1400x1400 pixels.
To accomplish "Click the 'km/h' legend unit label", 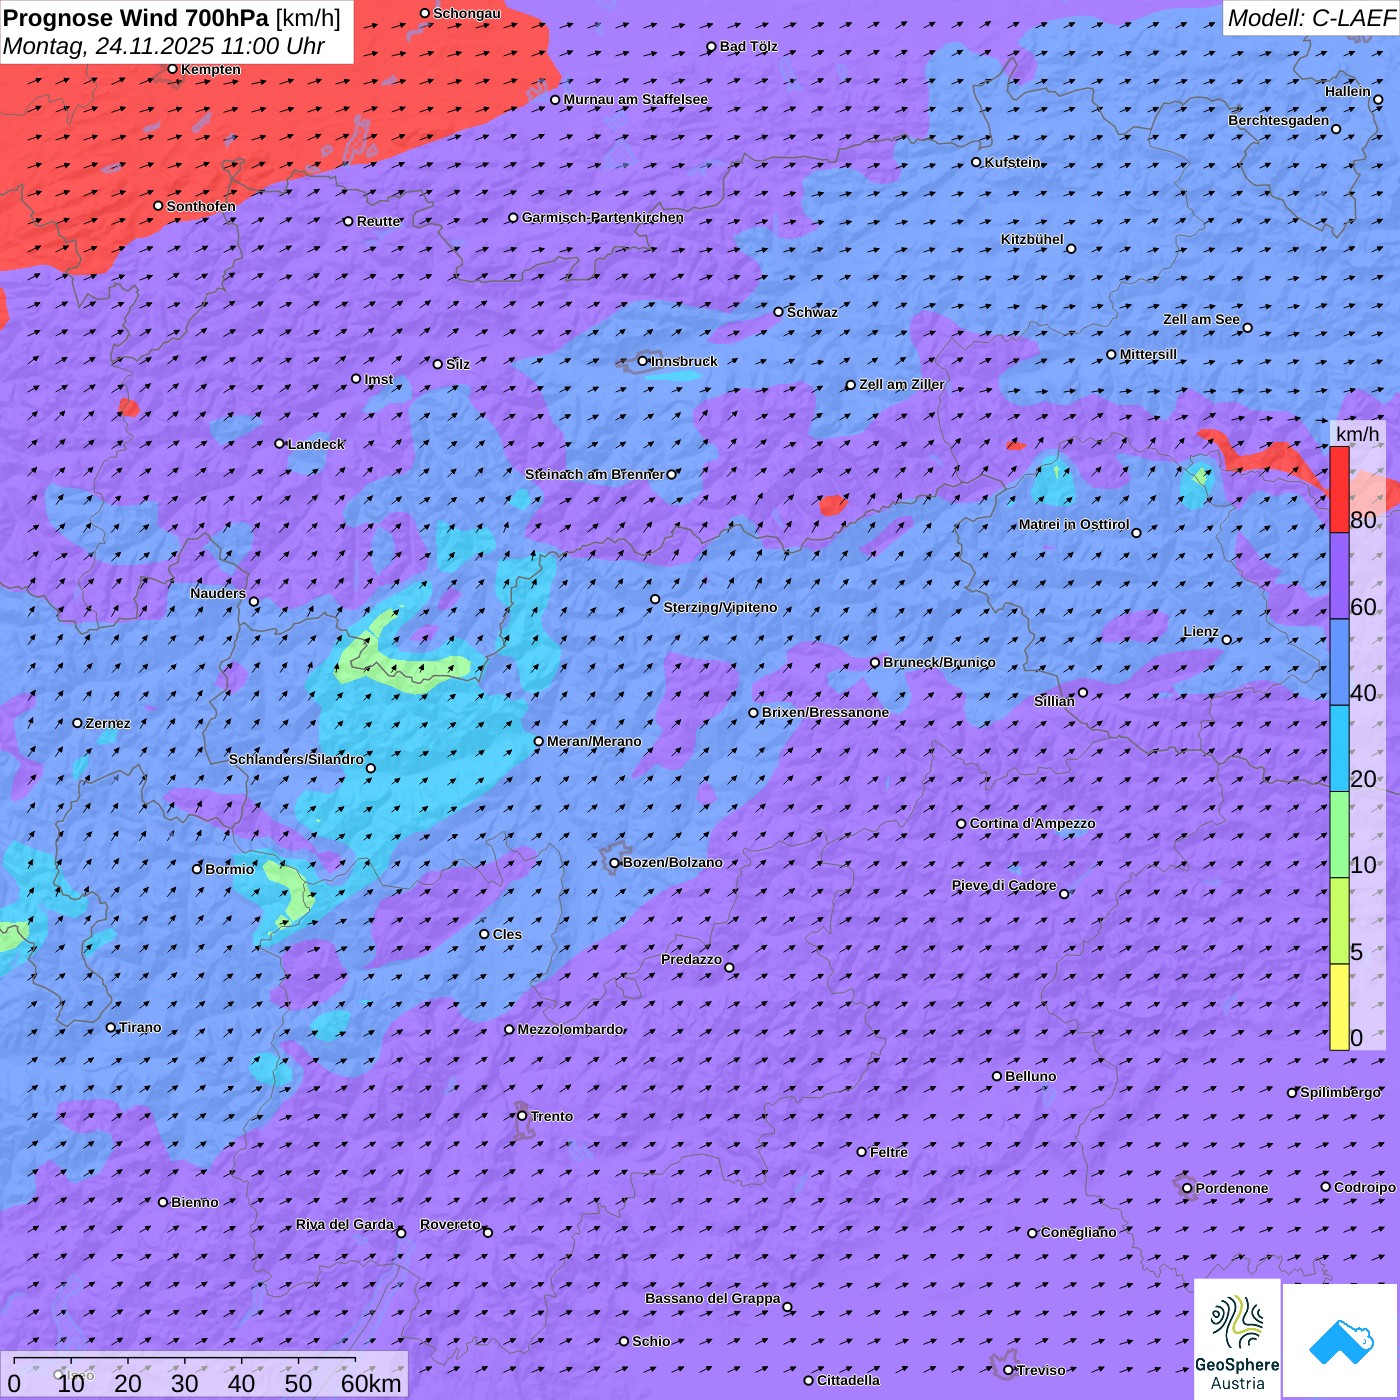I will [1357, 434].
